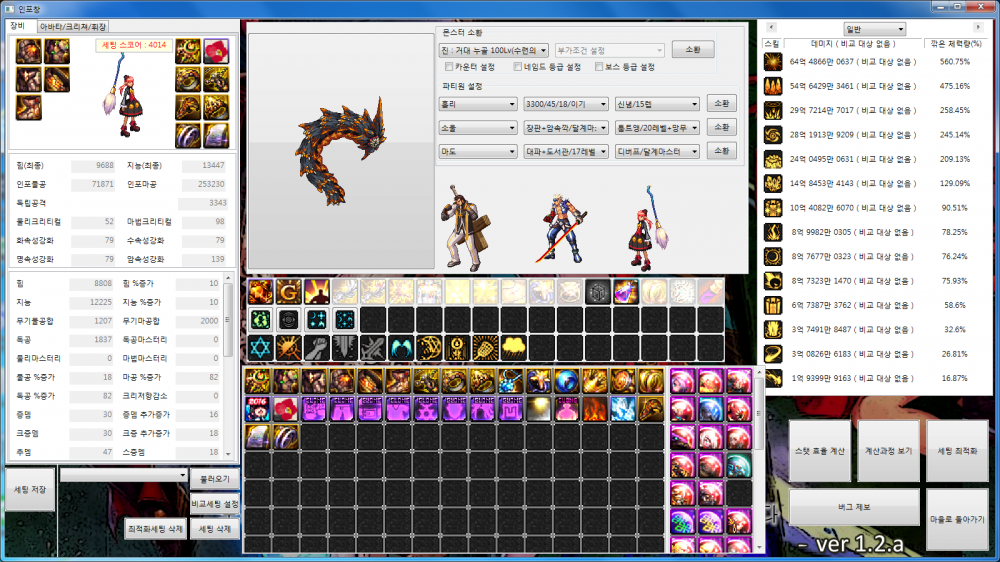The image size is (1000, 562).
Task: Select the blue hexagram star skill icon
Action: click(260, 348)
